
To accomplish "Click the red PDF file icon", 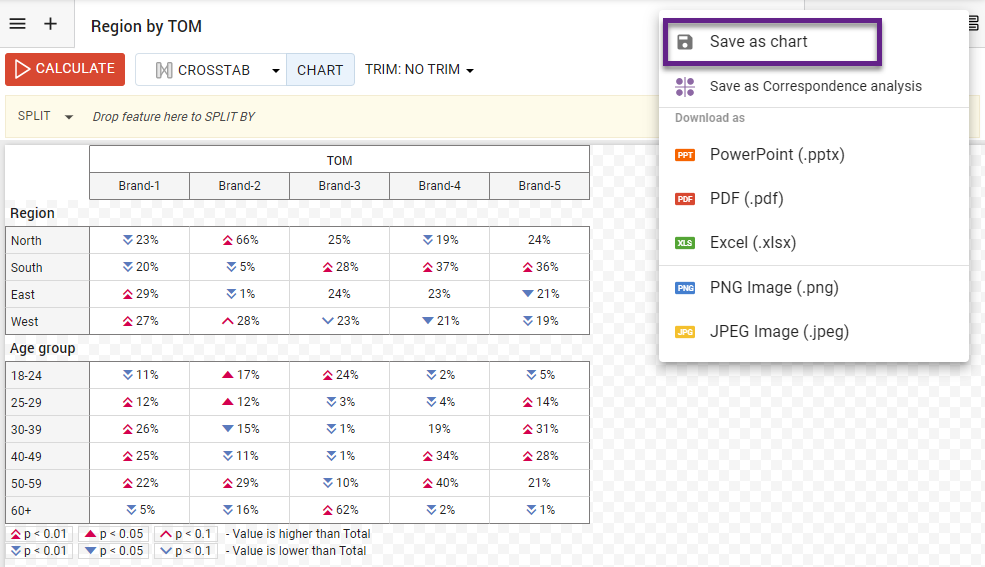I will tap(685, 199).
